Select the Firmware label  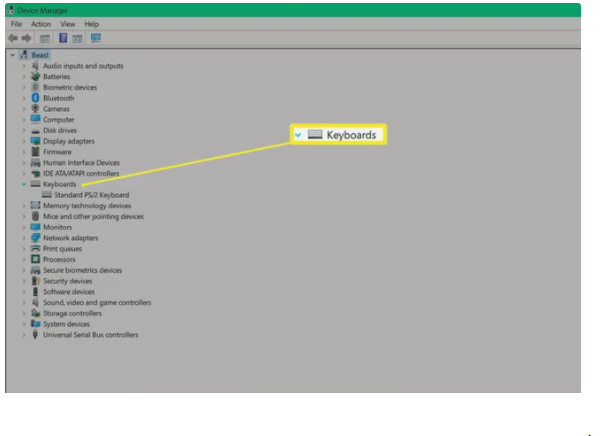point(57,152)
